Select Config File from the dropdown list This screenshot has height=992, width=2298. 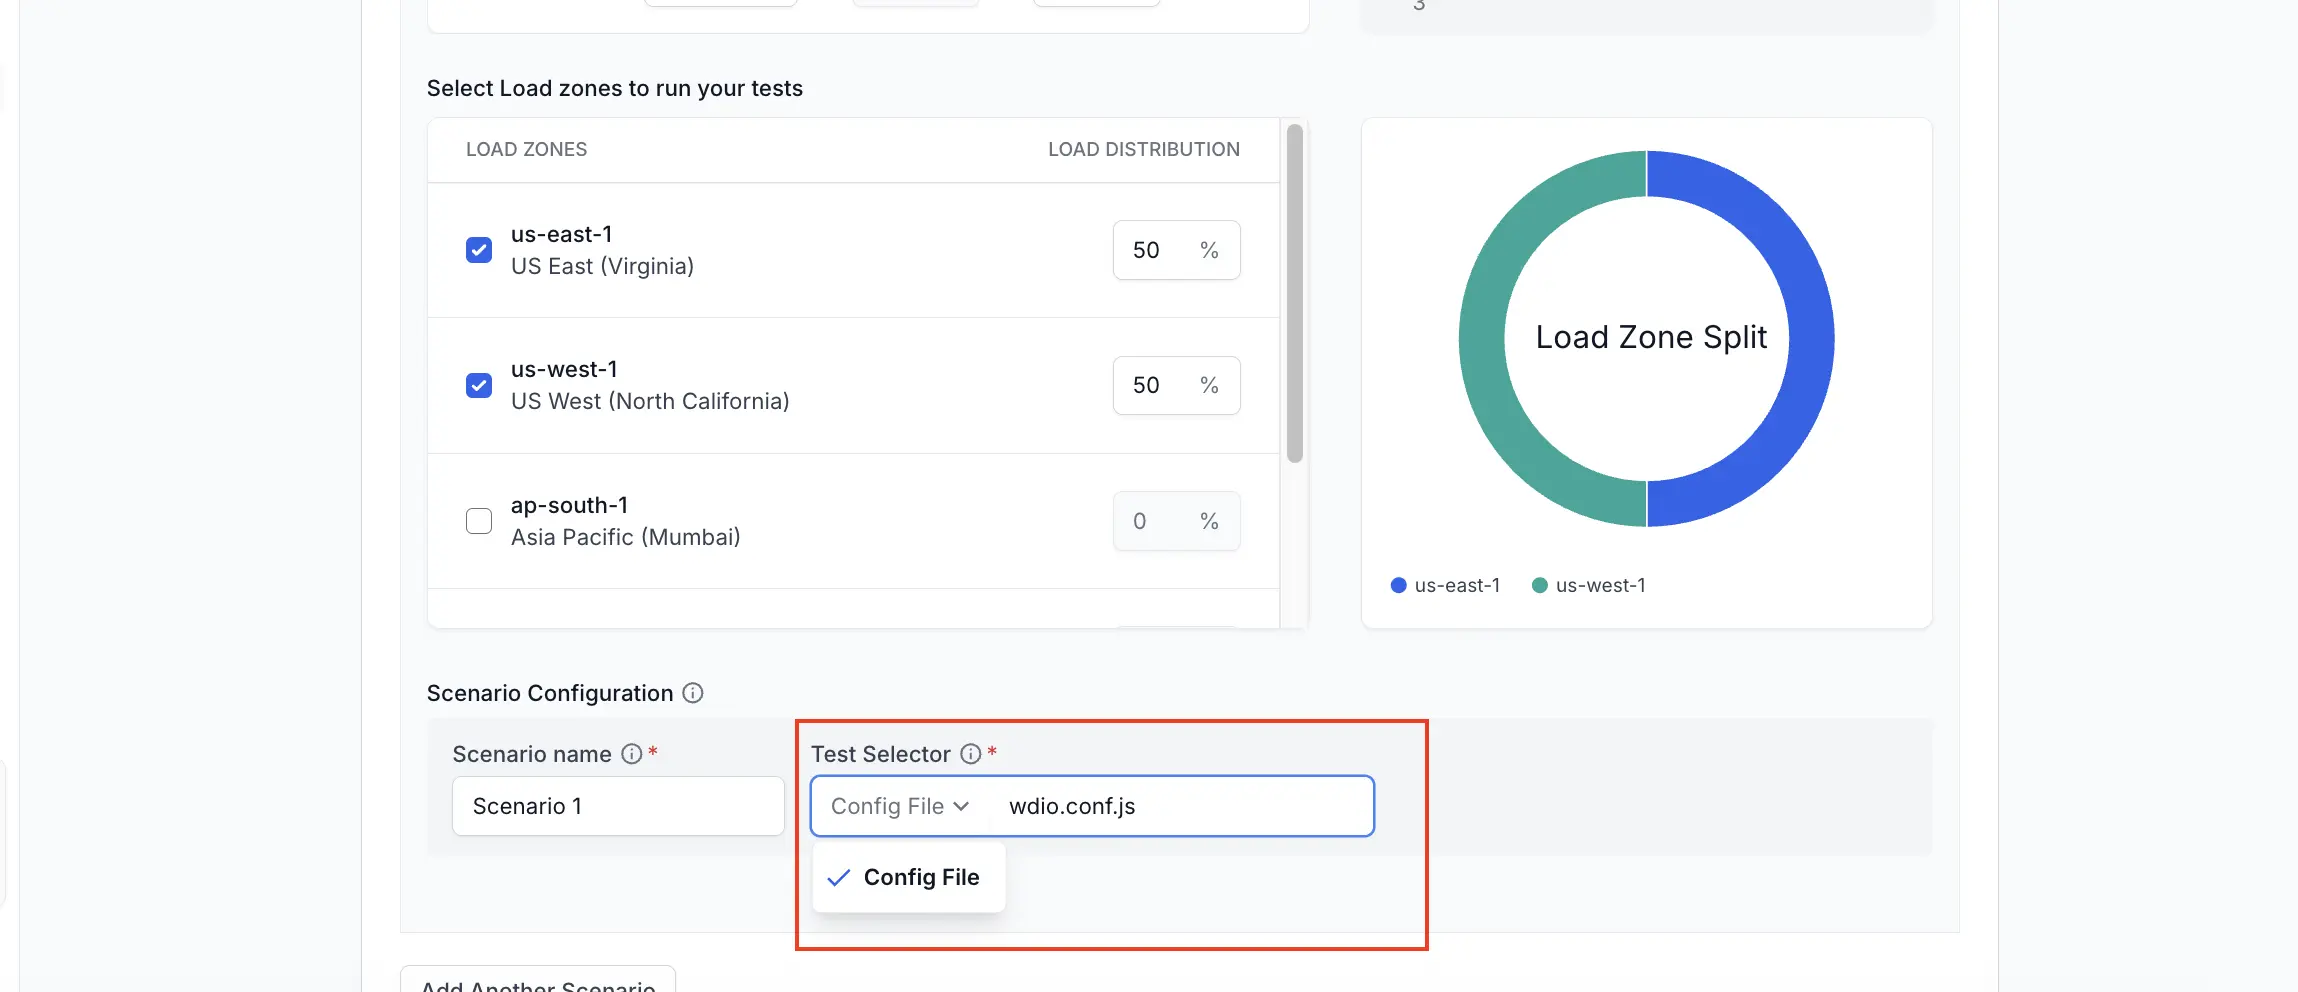(920, 877)
